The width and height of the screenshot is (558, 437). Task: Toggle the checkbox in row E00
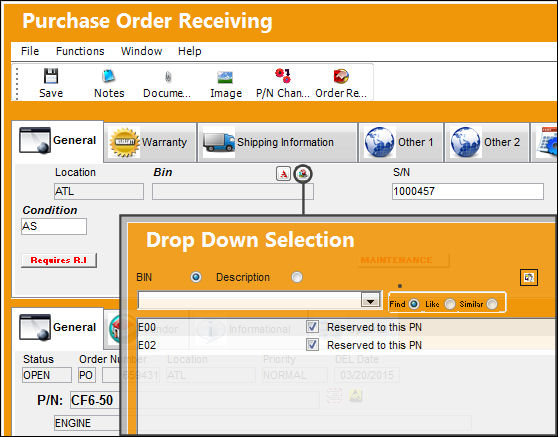pyautogui.click(x=312, y=327)
